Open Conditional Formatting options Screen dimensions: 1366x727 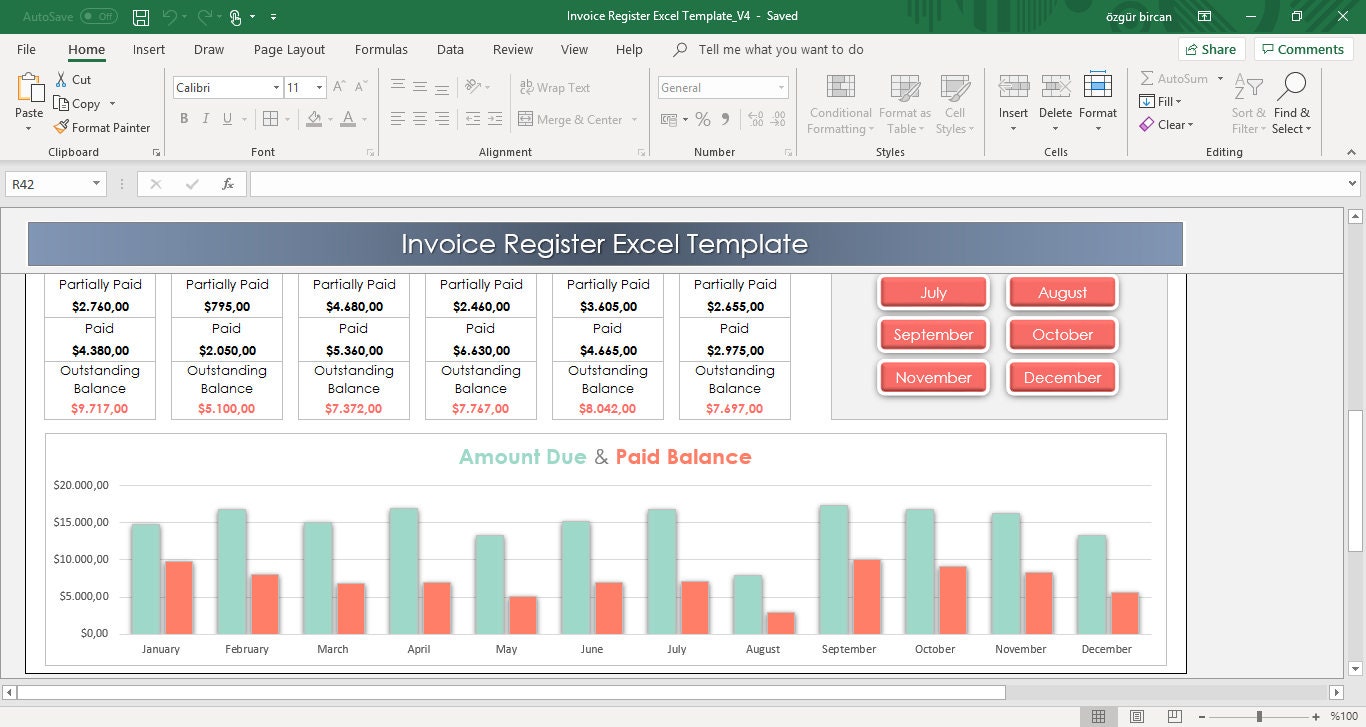839,103
